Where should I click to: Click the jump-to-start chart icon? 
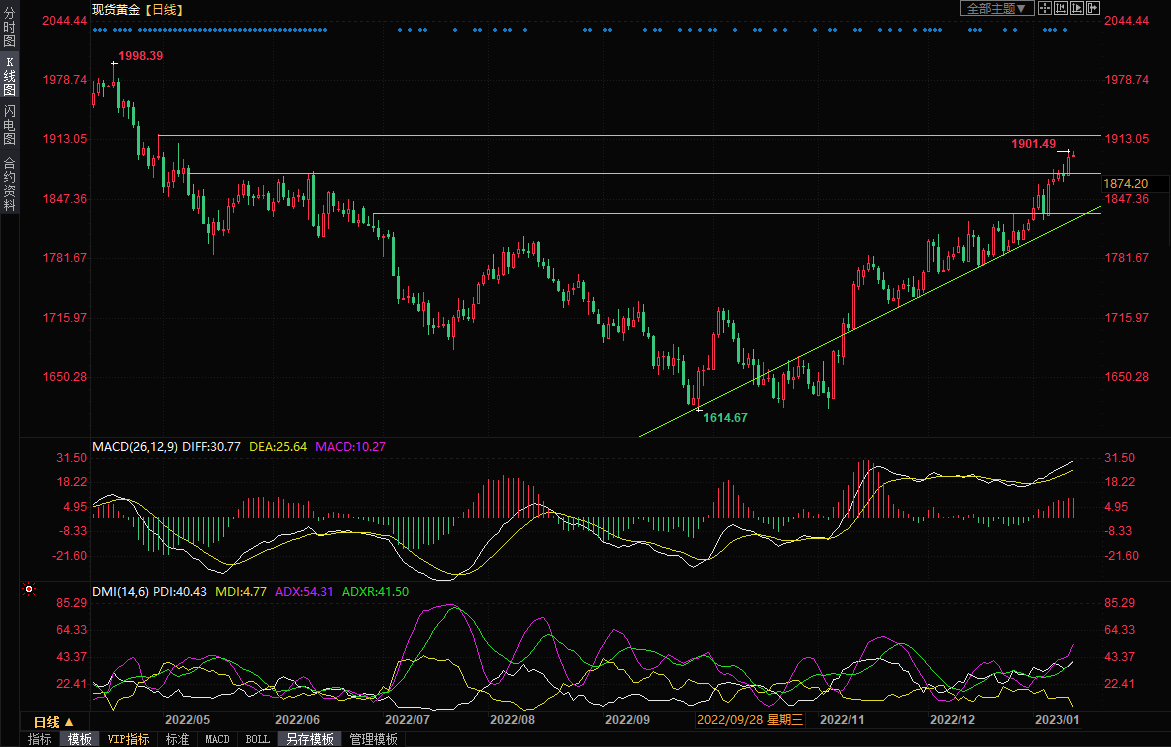1061,8
